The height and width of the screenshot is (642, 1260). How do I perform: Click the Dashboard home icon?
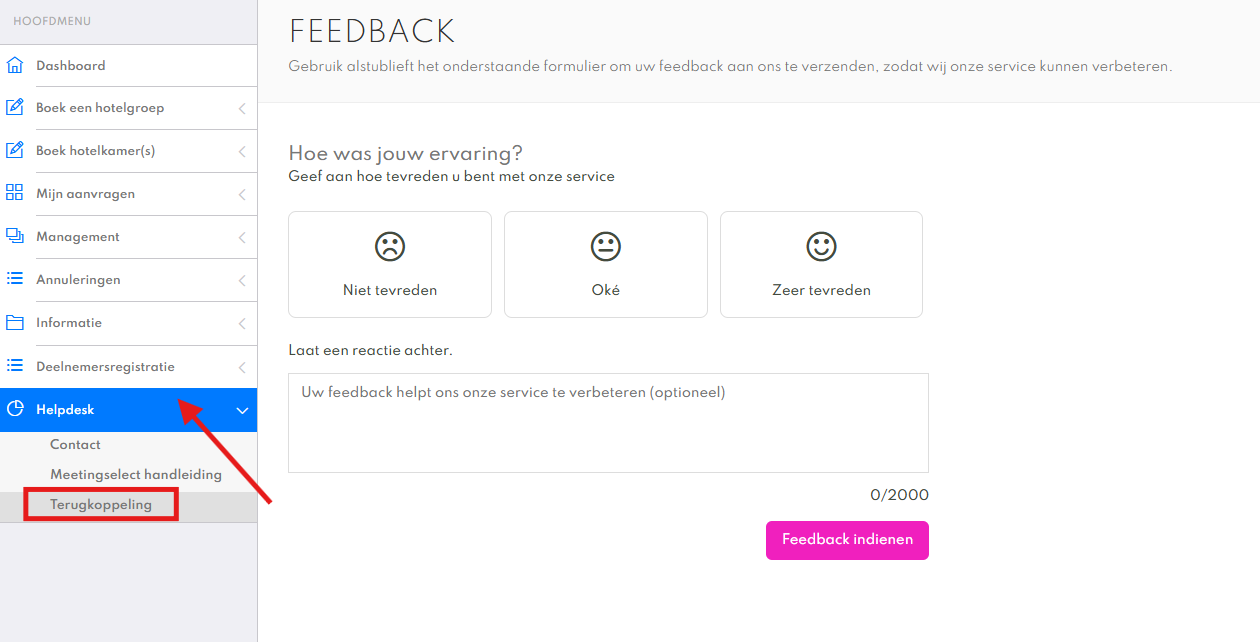coord(14,66)
